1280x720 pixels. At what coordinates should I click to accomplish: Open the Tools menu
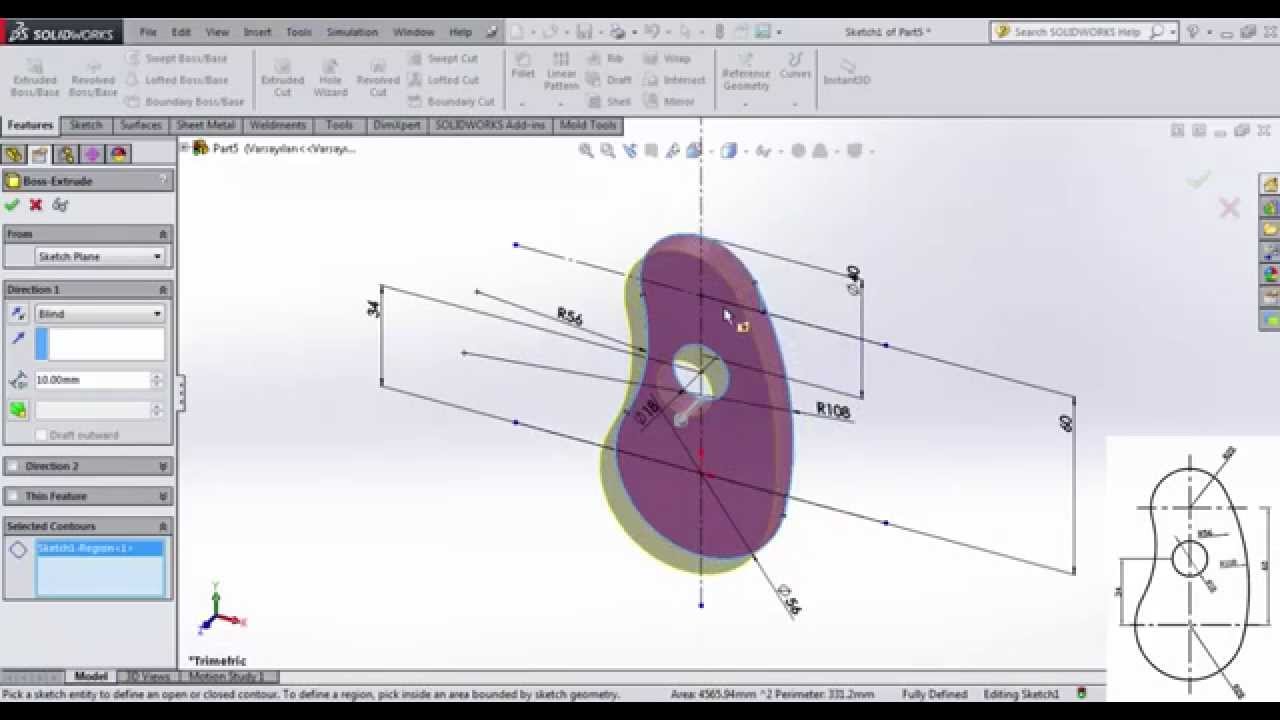pos(299,32)
